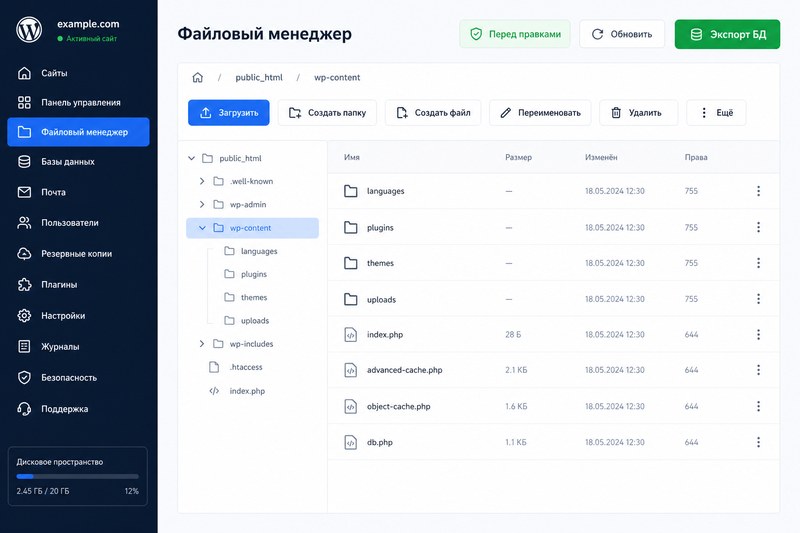Open the uploads row actions menu
This screenshot has width=800, height=533.
tap(758, 299)
